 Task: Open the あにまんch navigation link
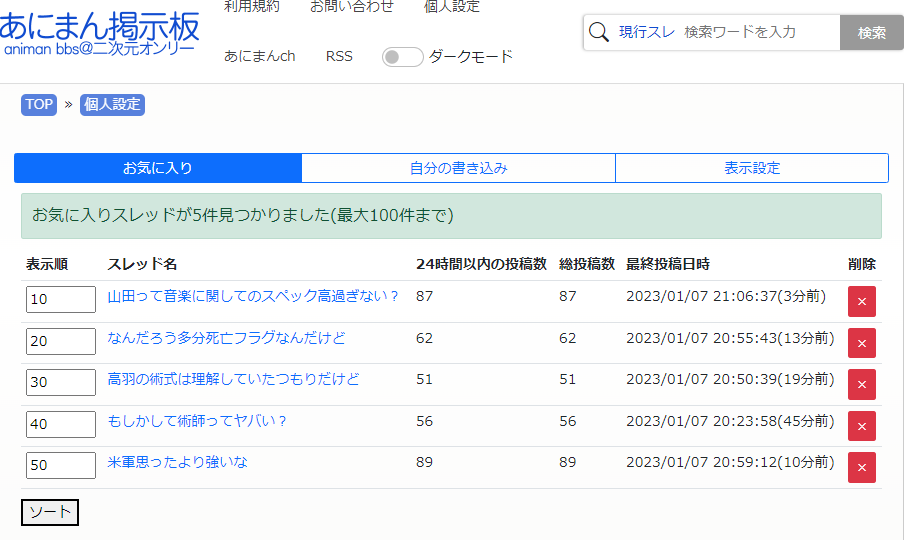click(260, 56)
